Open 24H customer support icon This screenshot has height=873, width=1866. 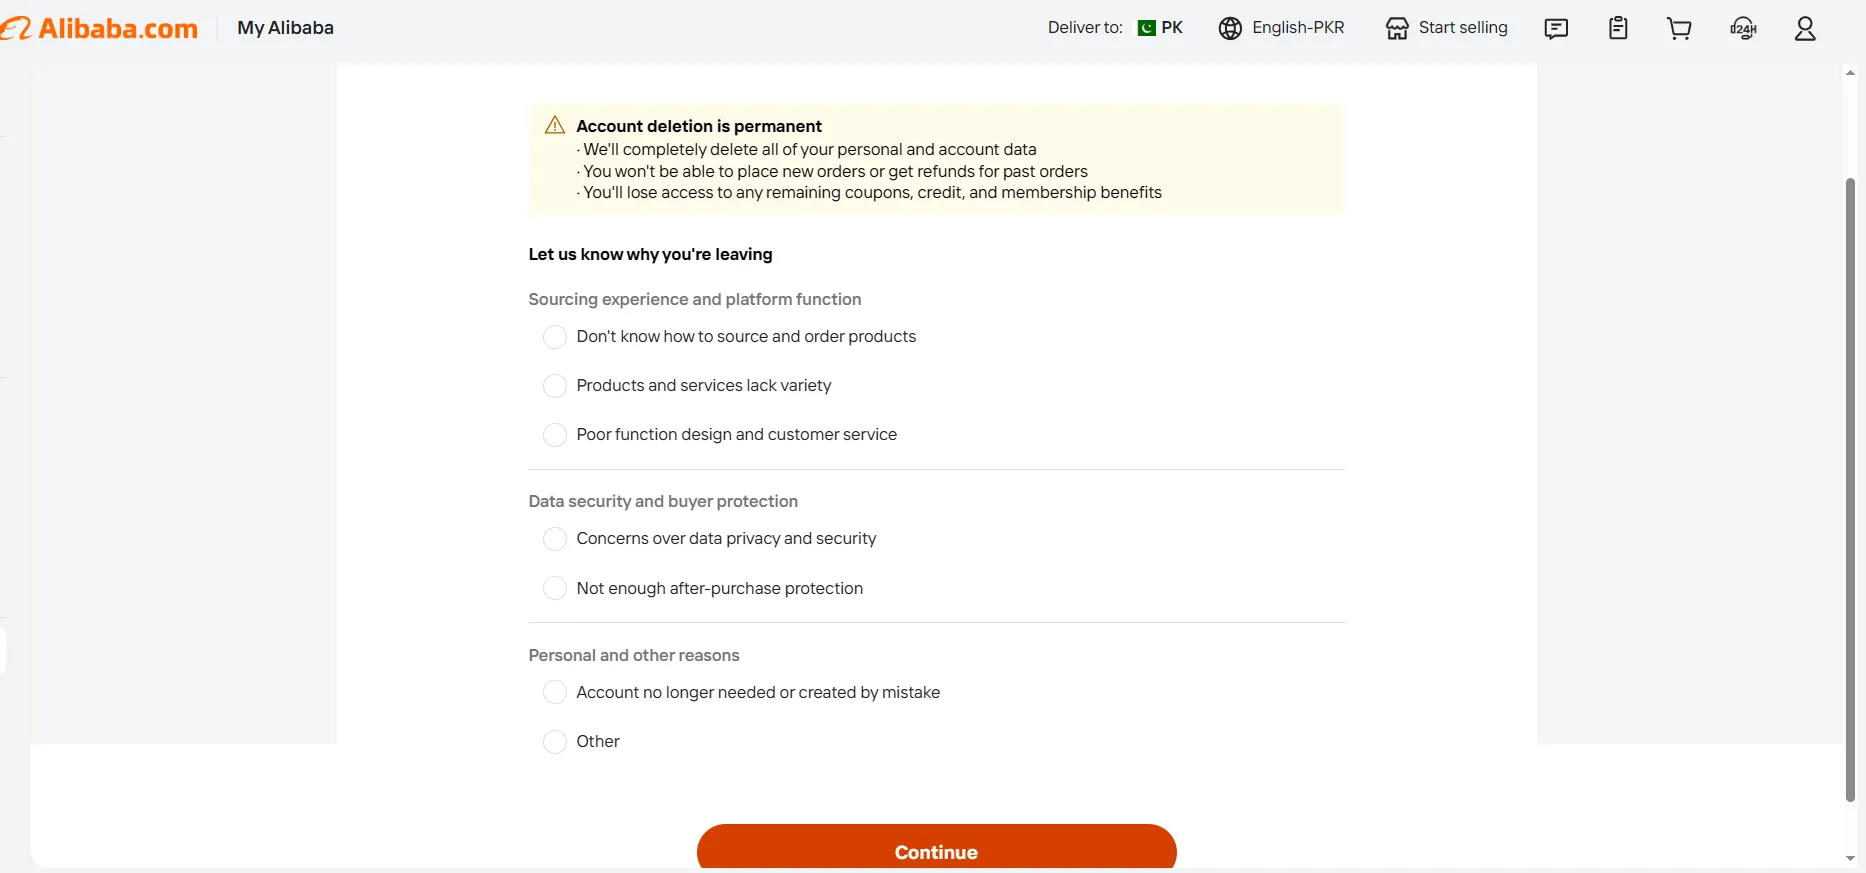1743,28
